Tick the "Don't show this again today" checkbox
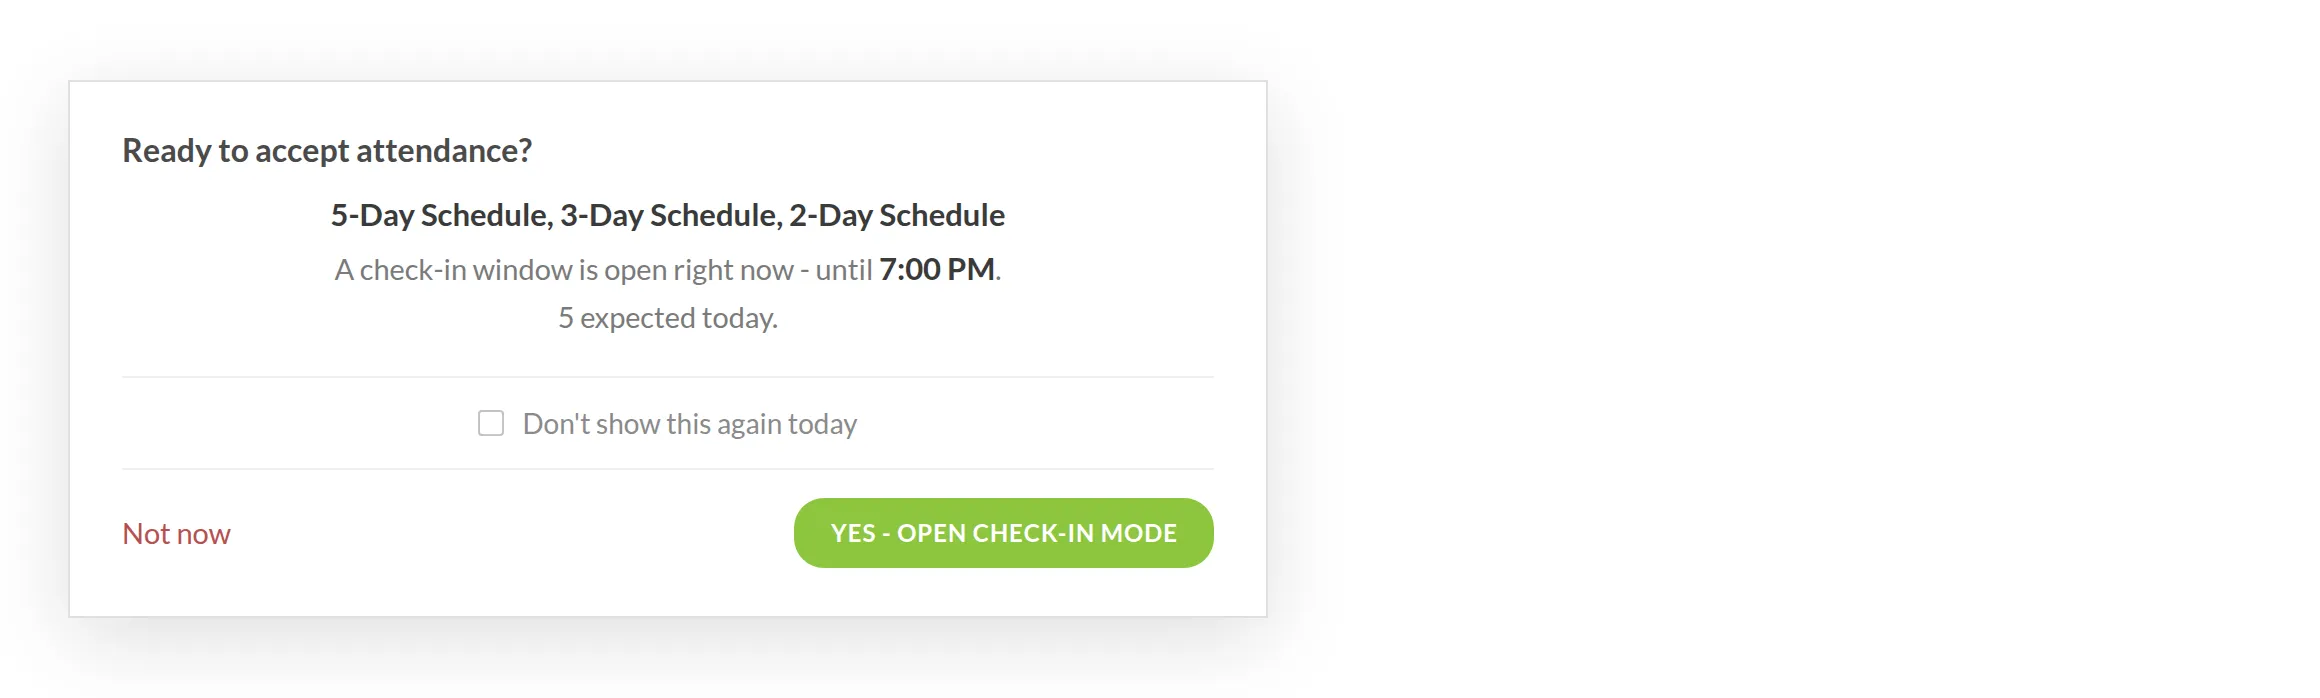Viewport: 2320px width, 698px height. pos(490,423)
